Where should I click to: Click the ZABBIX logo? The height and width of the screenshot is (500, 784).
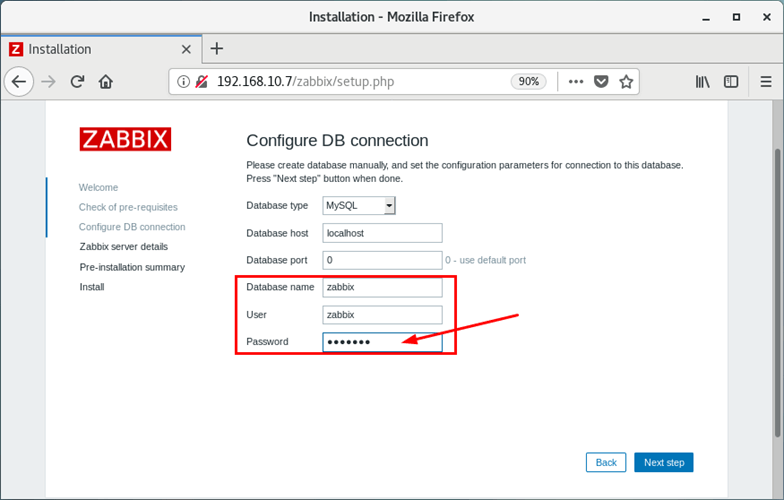[125, 139]
